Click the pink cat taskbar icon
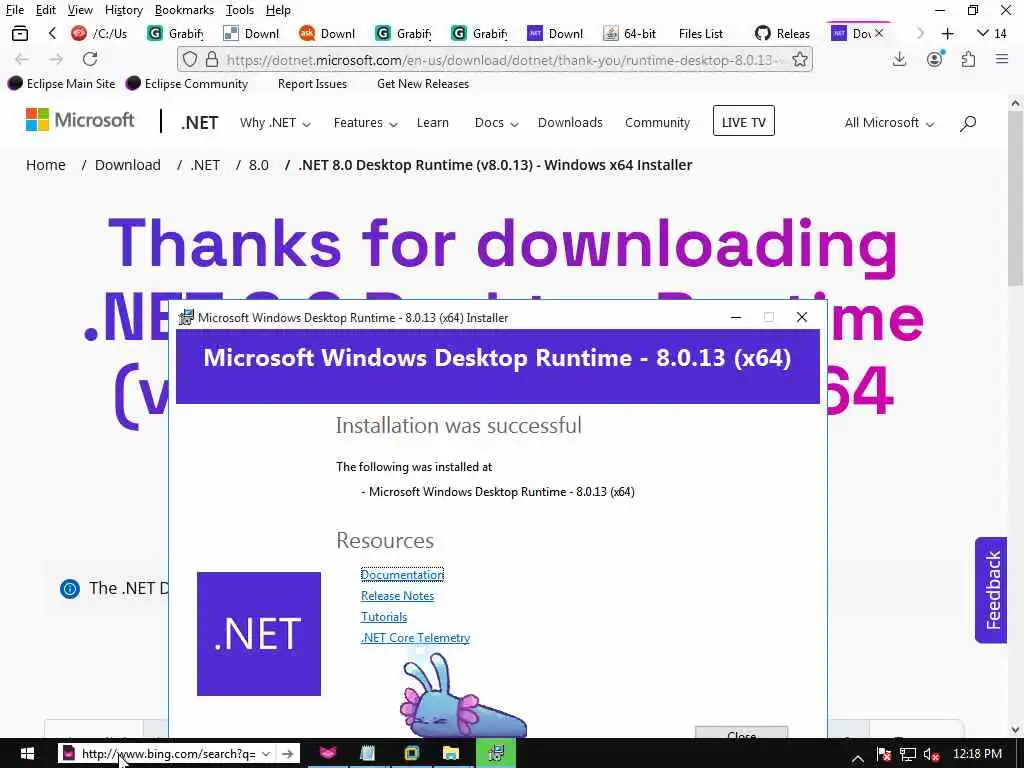 coord(328,754)
